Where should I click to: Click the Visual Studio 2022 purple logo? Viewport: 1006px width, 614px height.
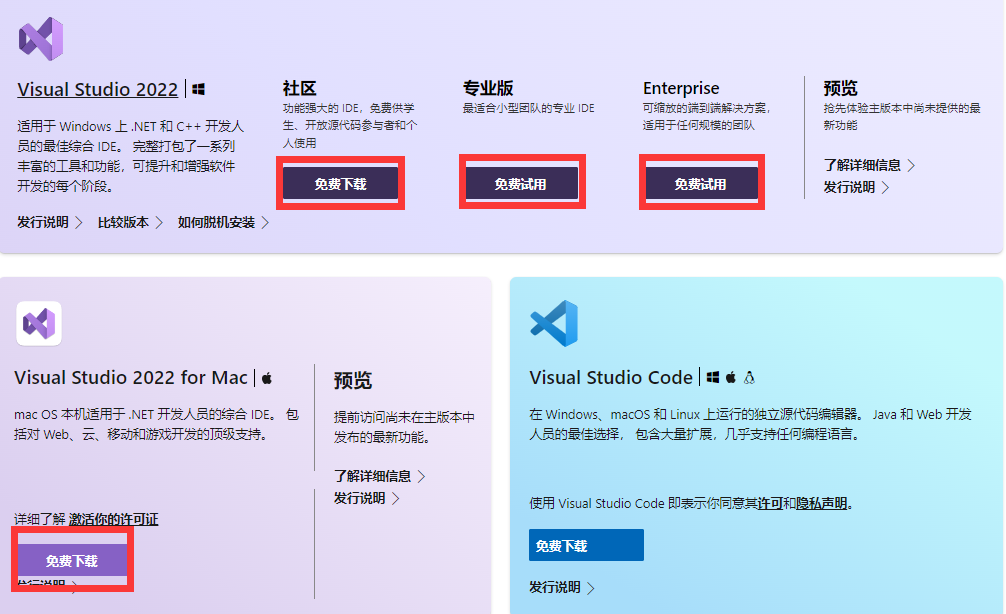pyautogui.click(x=41, y=38)
